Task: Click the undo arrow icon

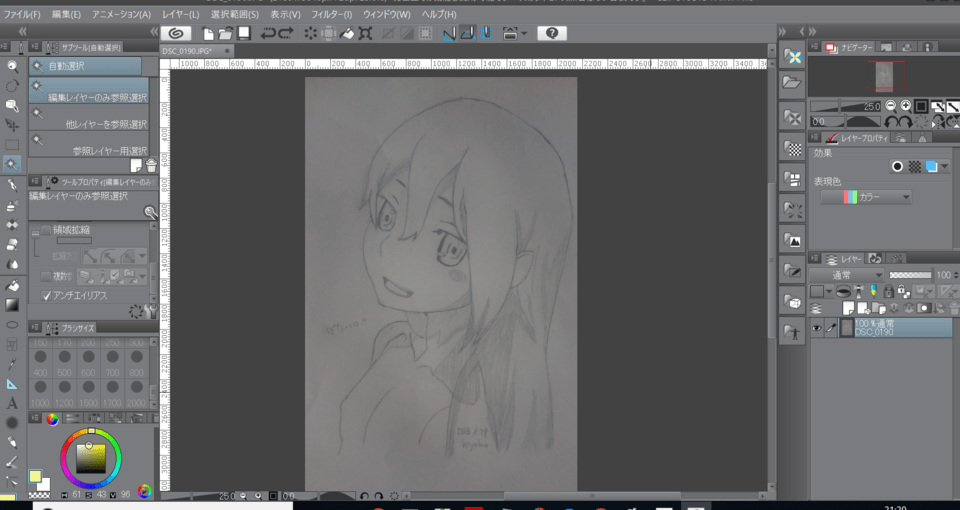Action: (x=268, y=33)
